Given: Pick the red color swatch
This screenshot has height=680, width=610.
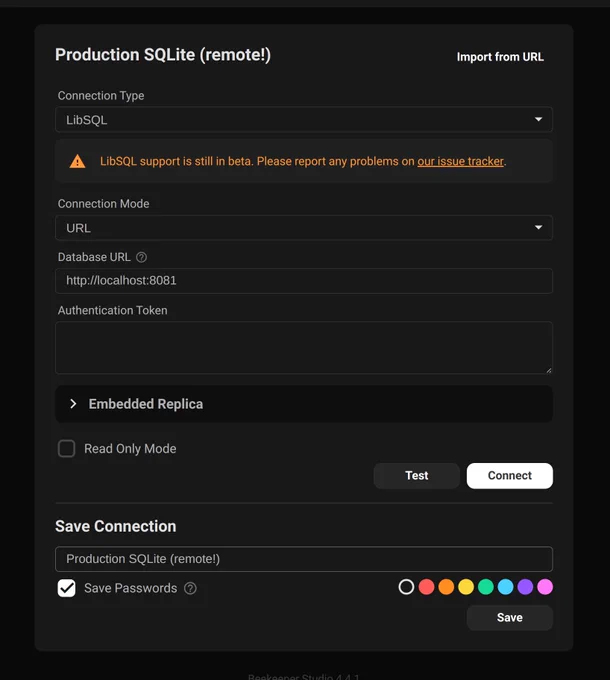Looking at the screenshot, I should (x=426, y=587).
